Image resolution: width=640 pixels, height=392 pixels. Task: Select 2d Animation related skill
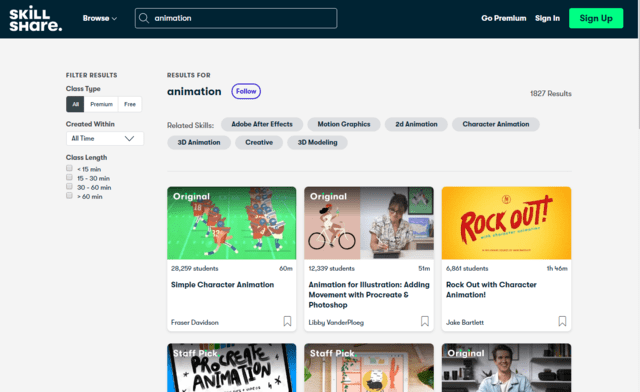coord(416,124)
